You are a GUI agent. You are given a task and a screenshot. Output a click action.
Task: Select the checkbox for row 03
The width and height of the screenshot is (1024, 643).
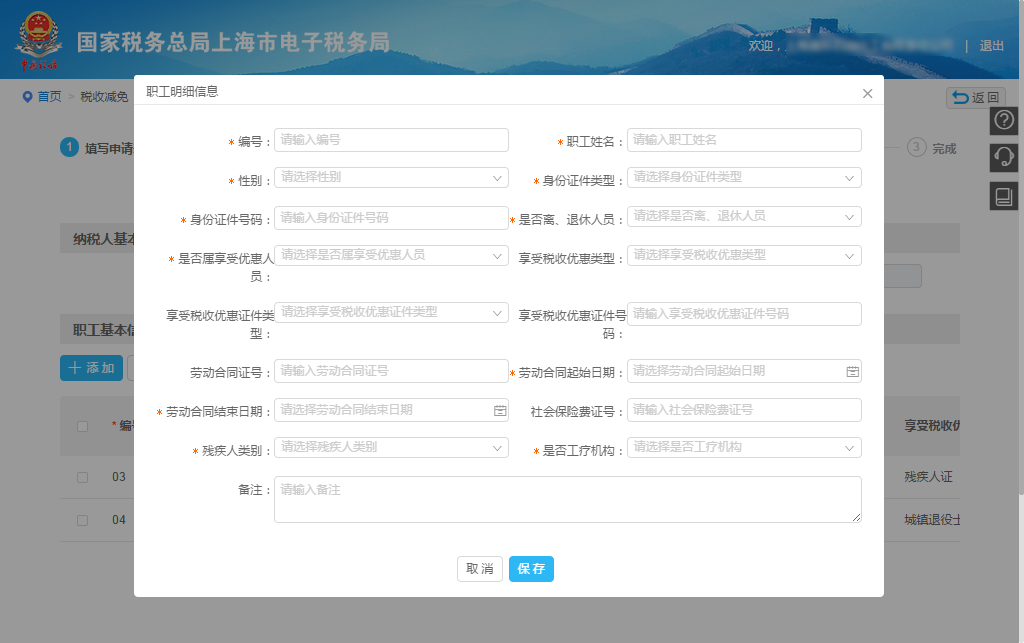point(82,477)
